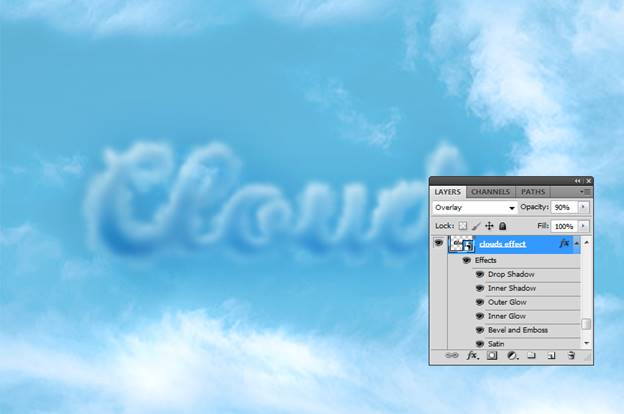Click the Create new layer icon

551,355
